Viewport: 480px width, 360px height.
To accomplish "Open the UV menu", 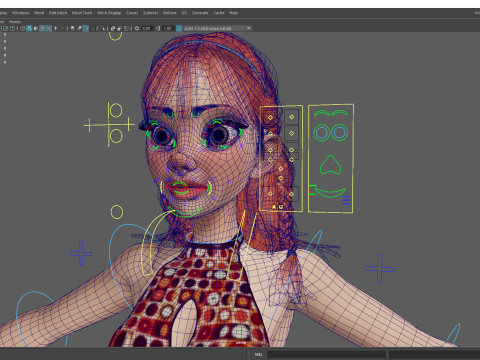I will [184, 13].
